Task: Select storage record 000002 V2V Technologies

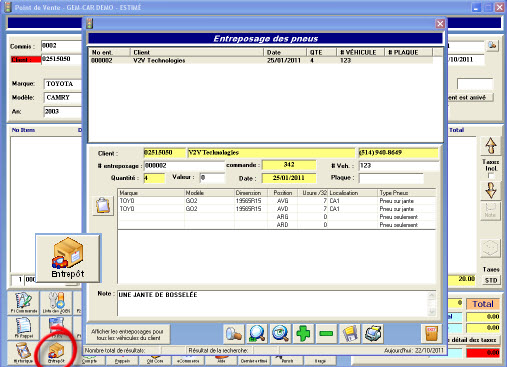Action: [262, 60]
